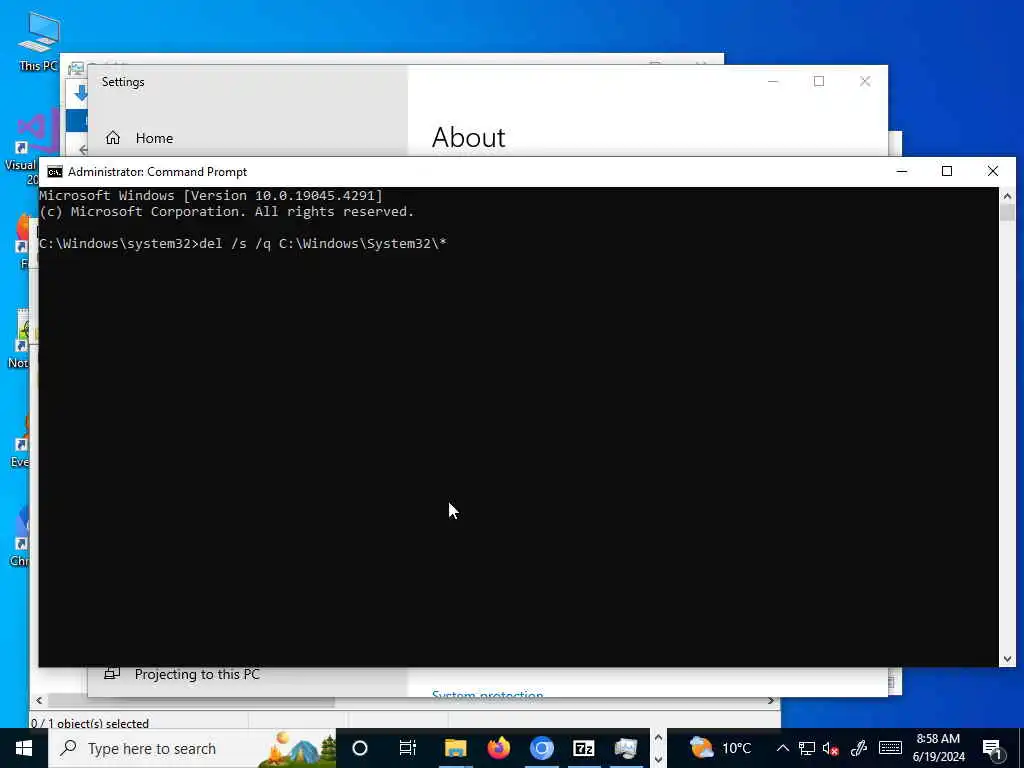Maximize the Command Prompt window
Screen dimensions: 1024x768
click(x=947, y=171)
